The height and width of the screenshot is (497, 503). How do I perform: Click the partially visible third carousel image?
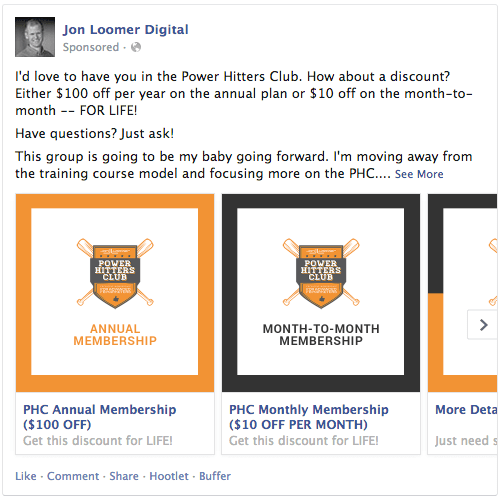point(463,293)
